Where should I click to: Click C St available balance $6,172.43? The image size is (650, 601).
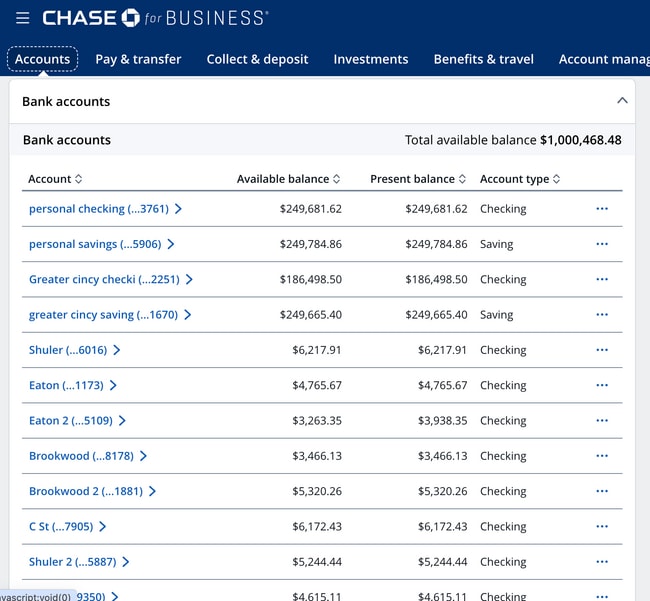pyautogui.click(x=317, y=526)
